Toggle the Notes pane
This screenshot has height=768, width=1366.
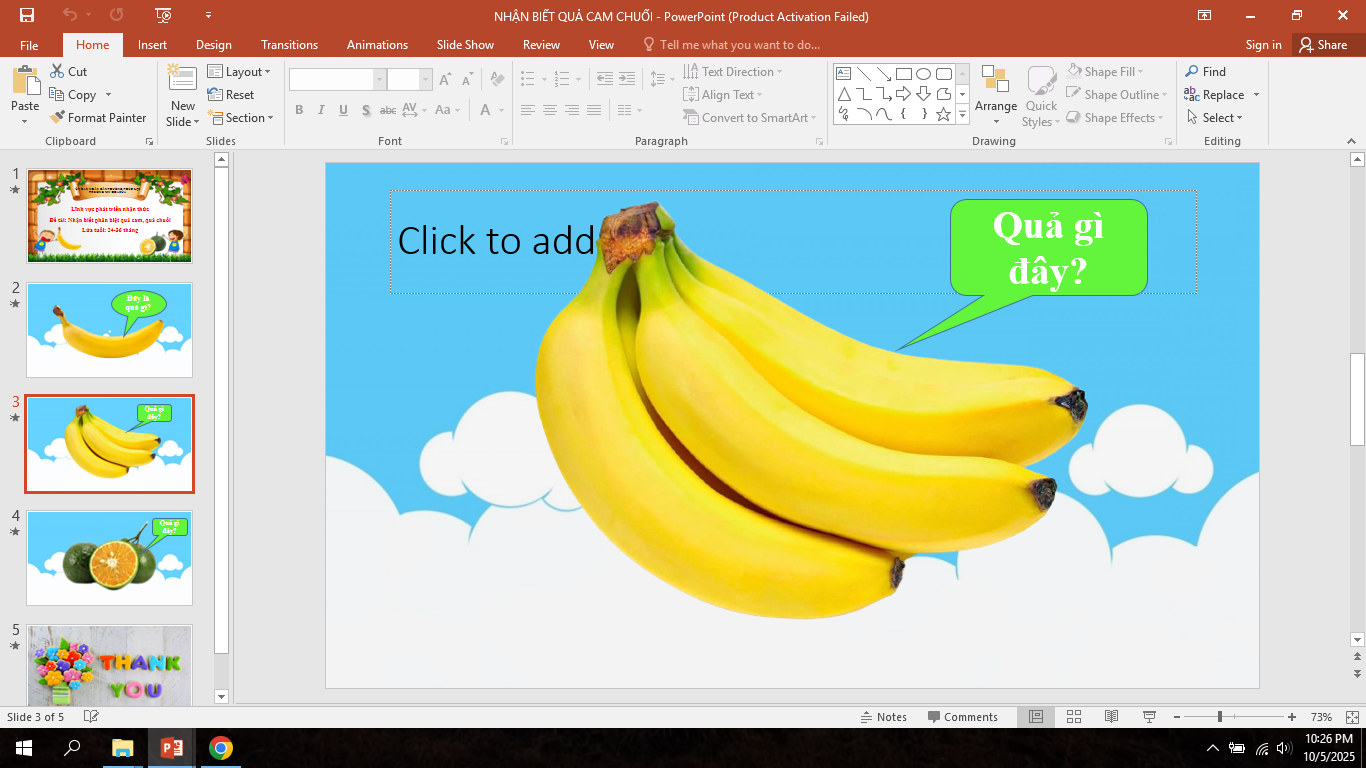(883, 717)
